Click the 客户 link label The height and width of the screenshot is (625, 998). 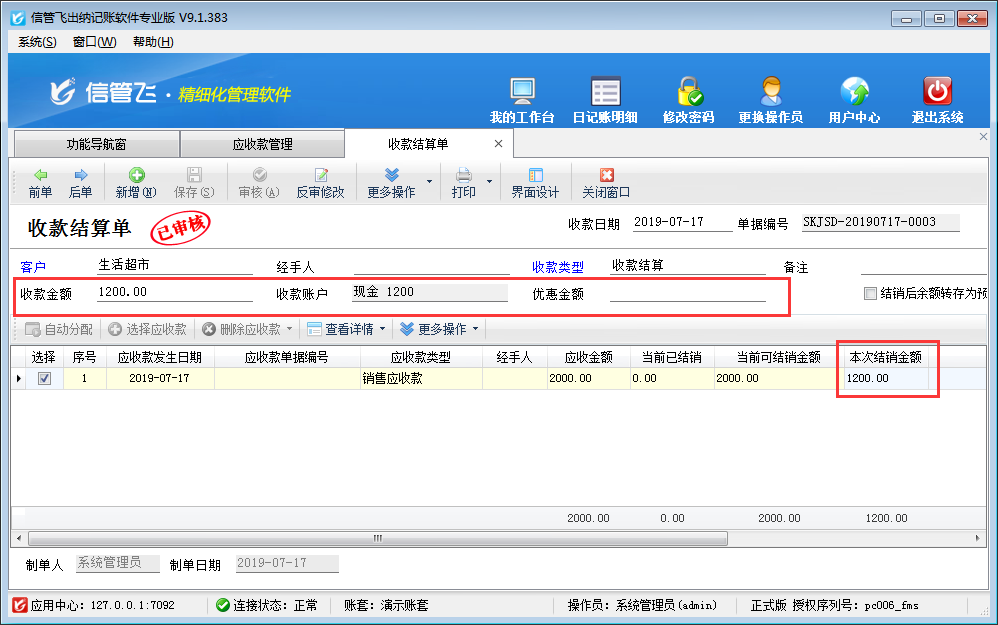point(33,268)
